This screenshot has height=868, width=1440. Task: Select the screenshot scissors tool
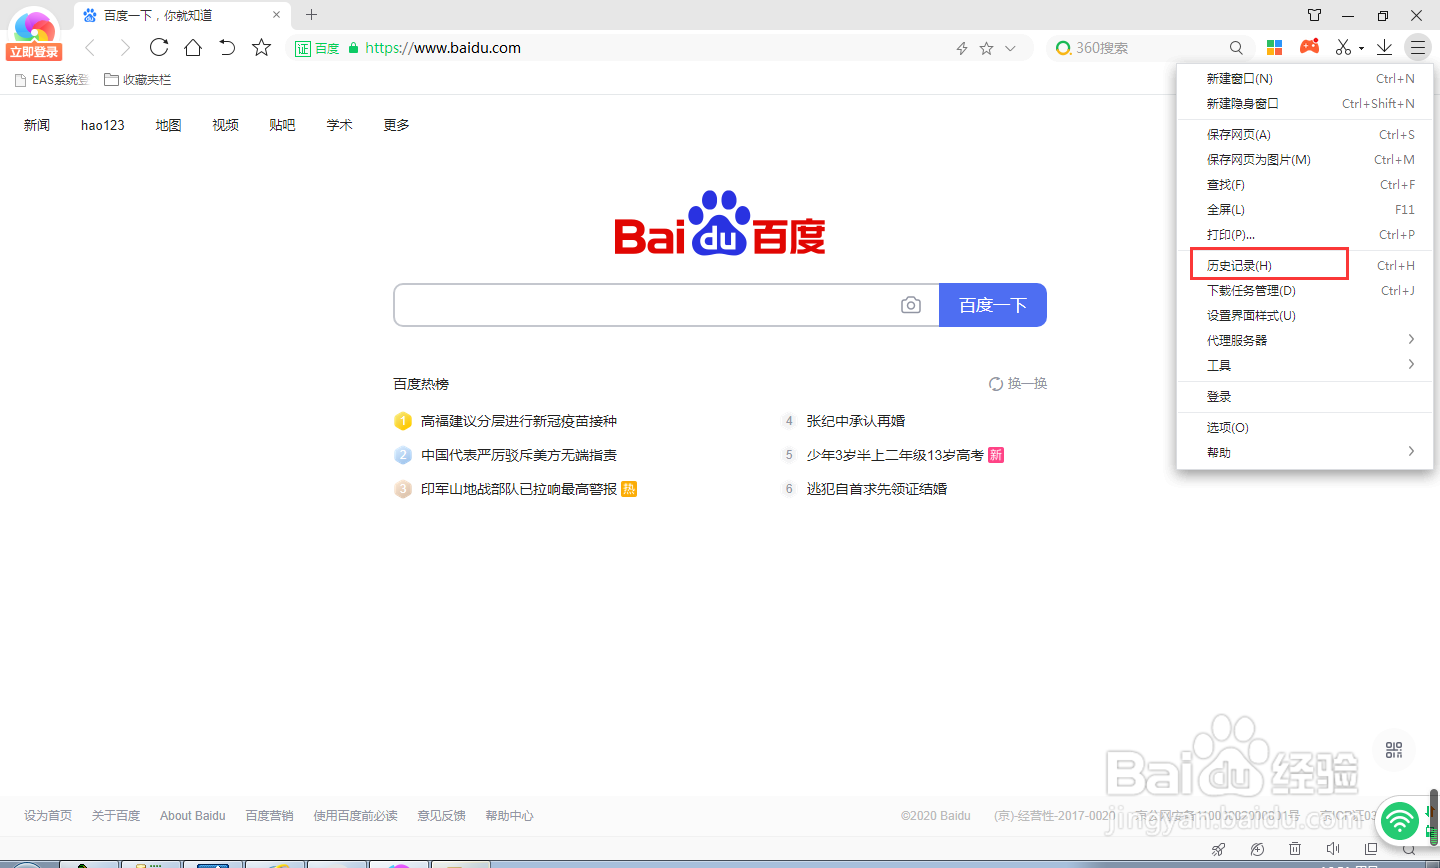pyautogui.click(x=1343, y=47)
